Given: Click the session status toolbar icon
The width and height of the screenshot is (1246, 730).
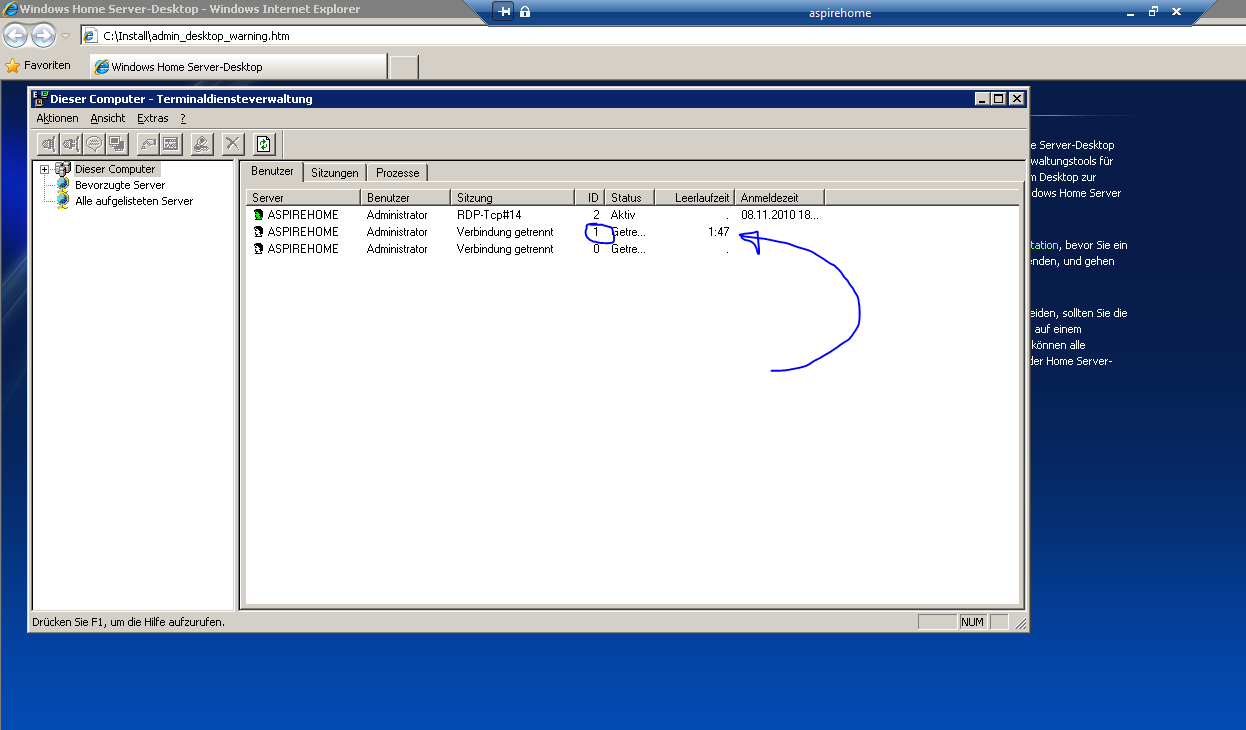Looking at the screenshot, I should [x=171, y=144].
